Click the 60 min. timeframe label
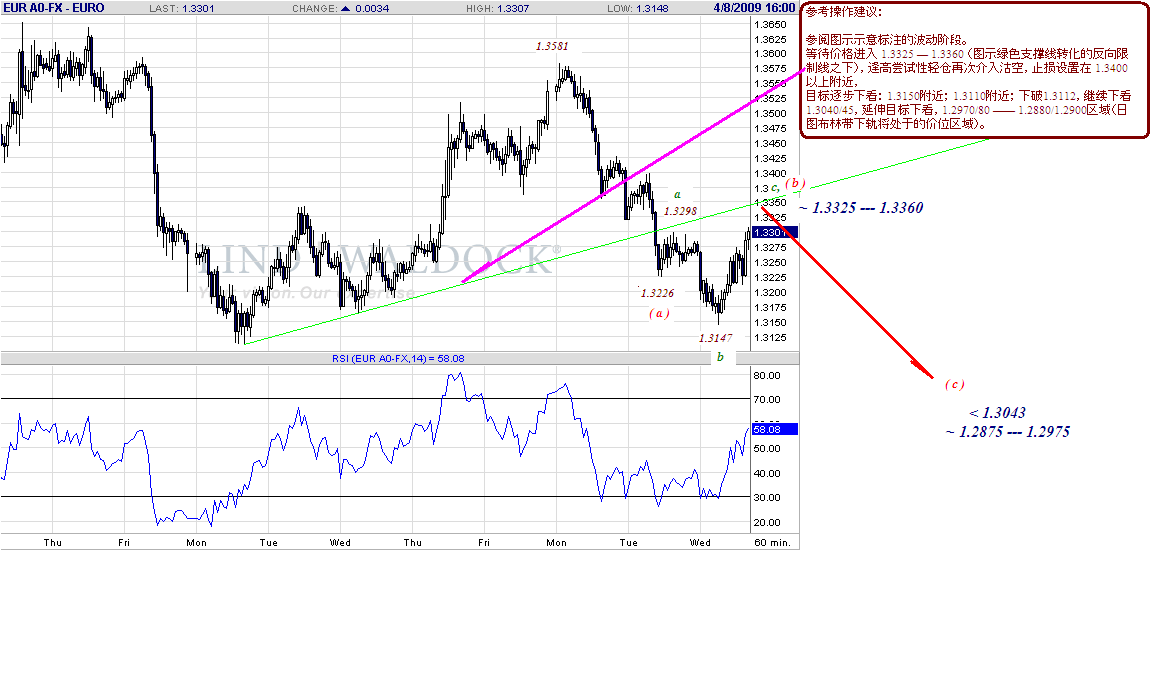Screen dimensions: 1151x682 772,543
